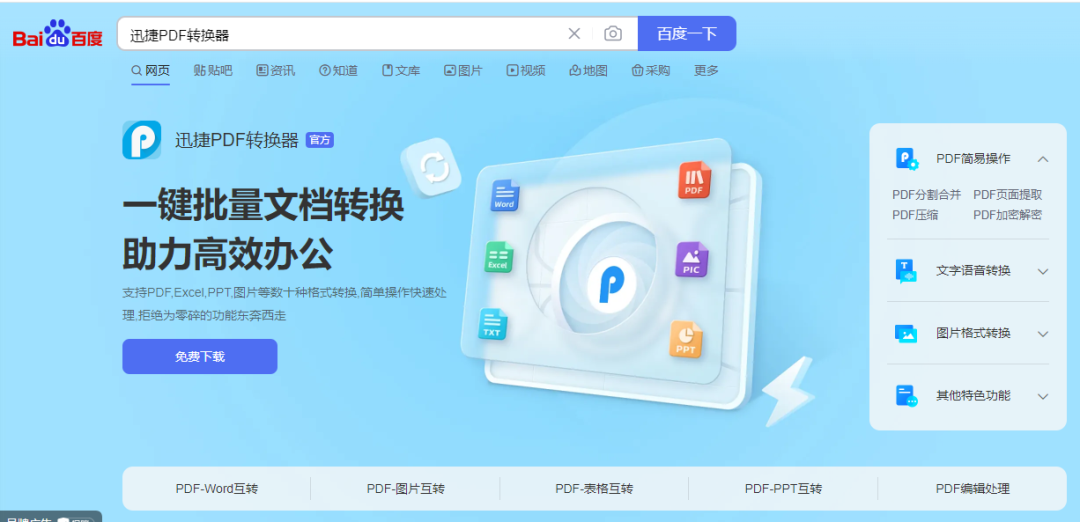Open the PDF压缩 link

point(915,215)
